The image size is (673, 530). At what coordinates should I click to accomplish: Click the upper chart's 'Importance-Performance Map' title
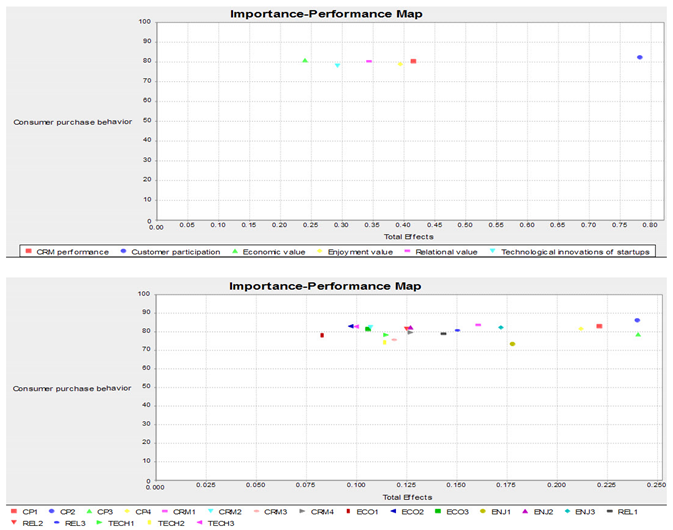[326, 14]
